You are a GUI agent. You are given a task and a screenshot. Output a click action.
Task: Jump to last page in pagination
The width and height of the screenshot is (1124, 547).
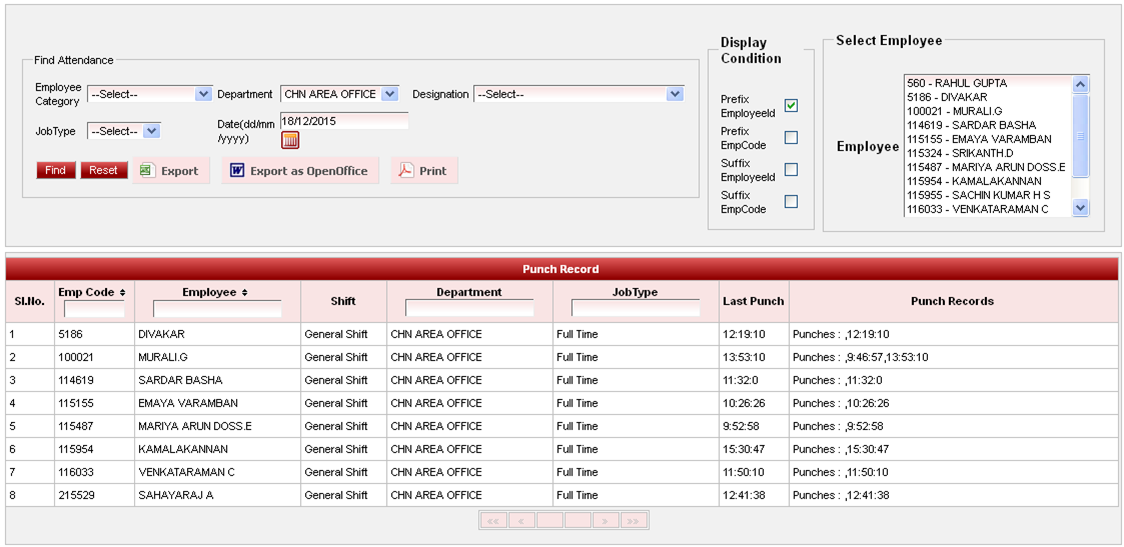pos(633,521)
